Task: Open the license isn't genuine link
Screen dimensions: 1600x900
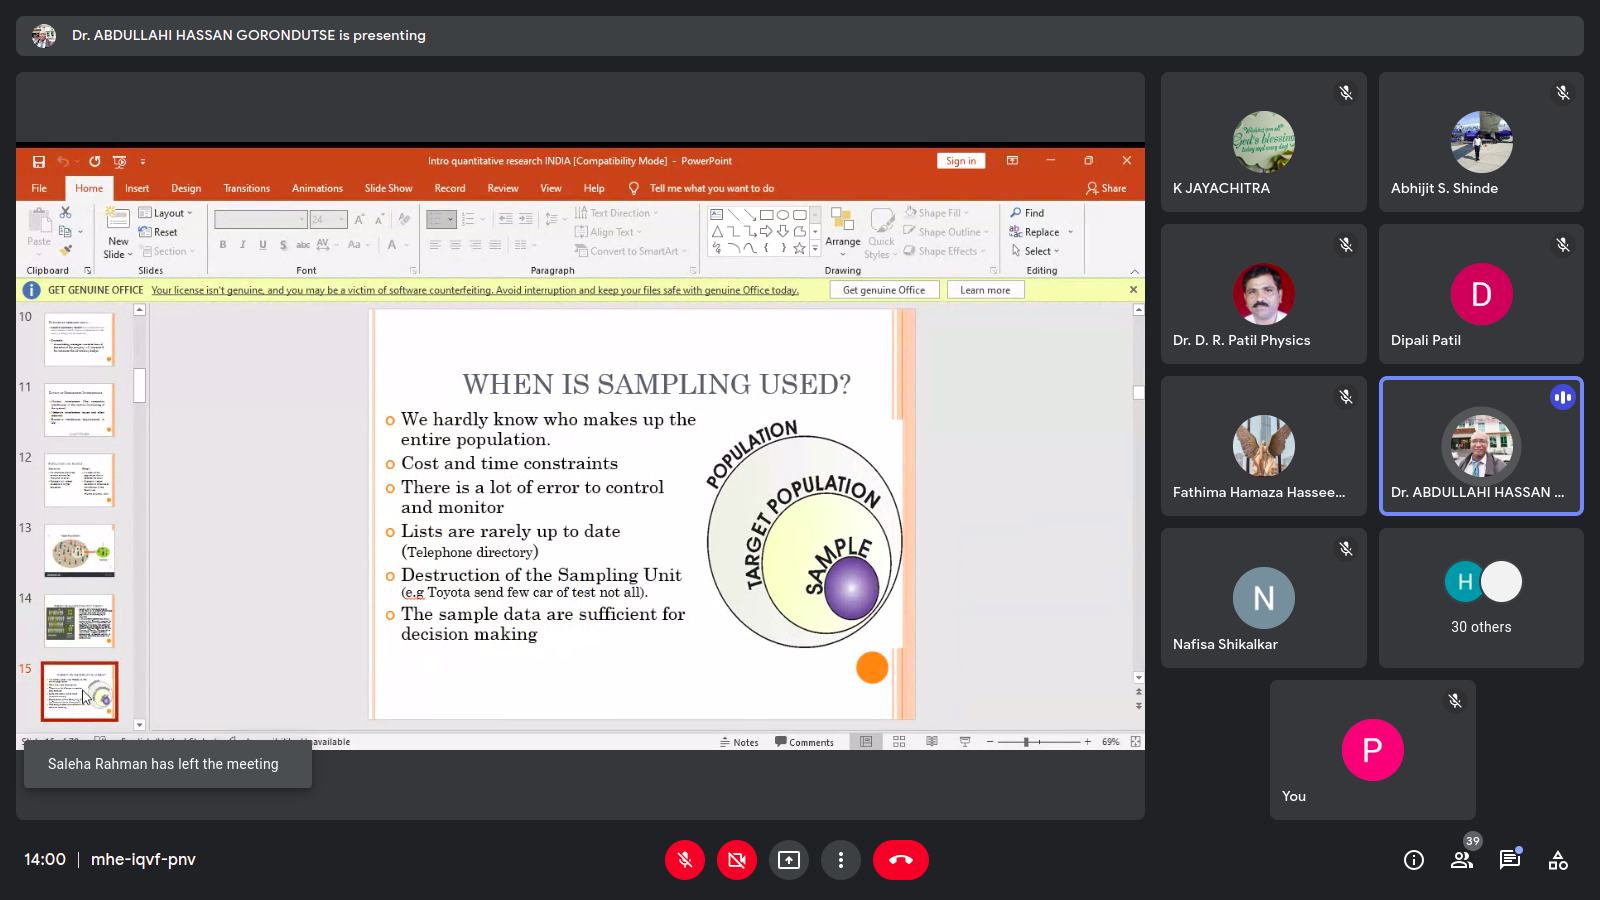Action: [x=475, y=290]
